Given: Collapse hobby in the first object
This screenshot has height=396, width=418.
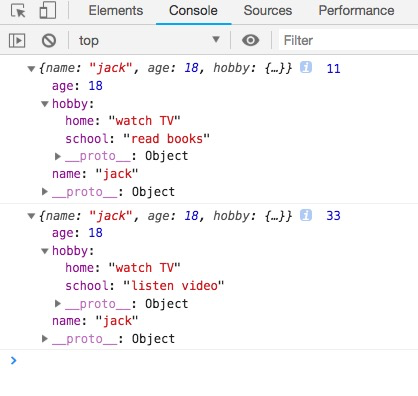Looking at the screenshot, I should point(45,104).
